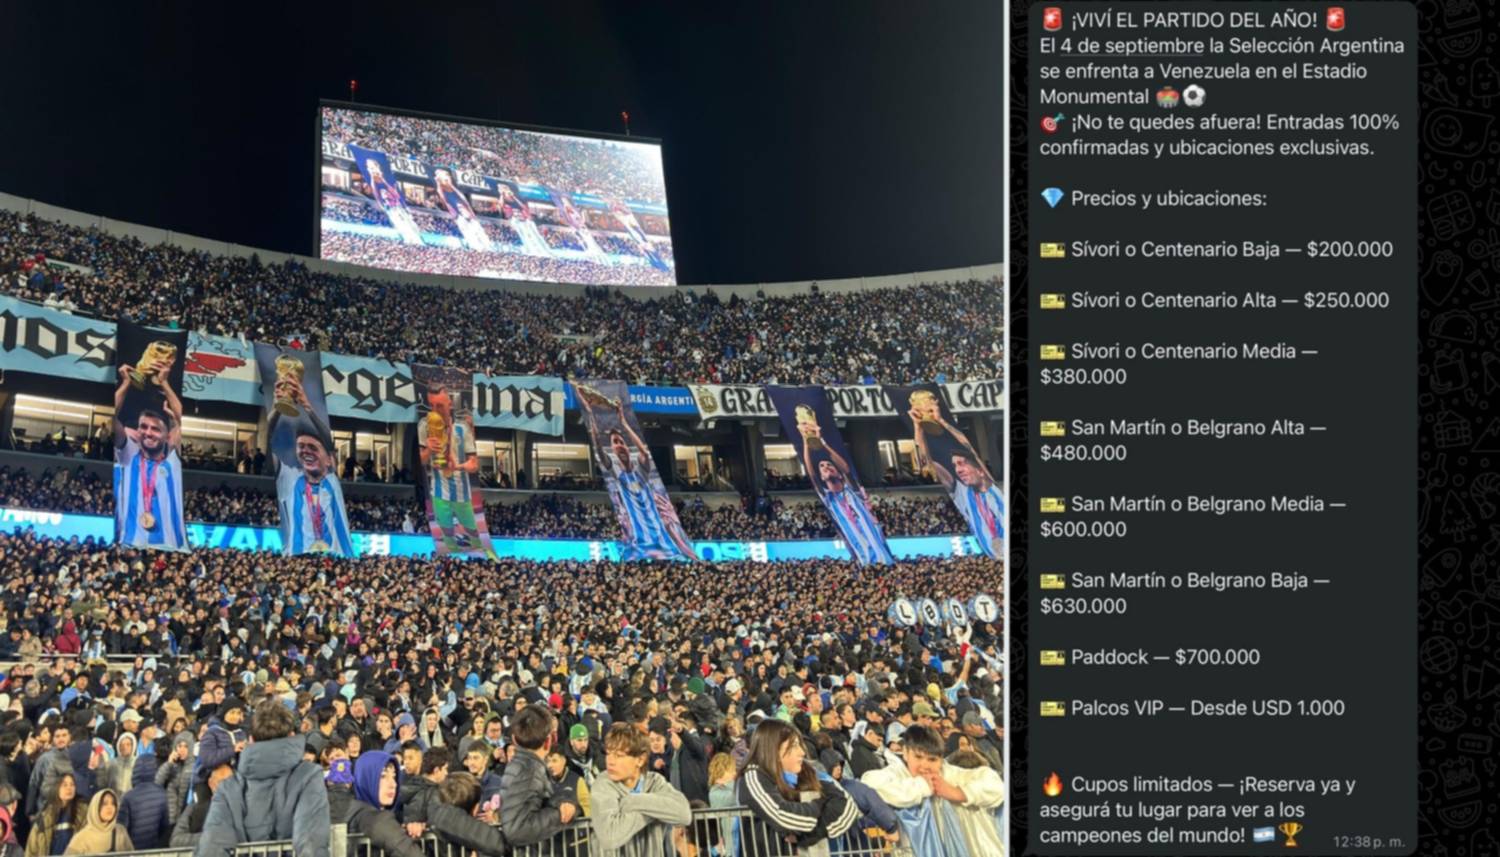The image size is (1500, 857).
Task: Click the $630.000 price text
Action: [x=1083, y=606]
